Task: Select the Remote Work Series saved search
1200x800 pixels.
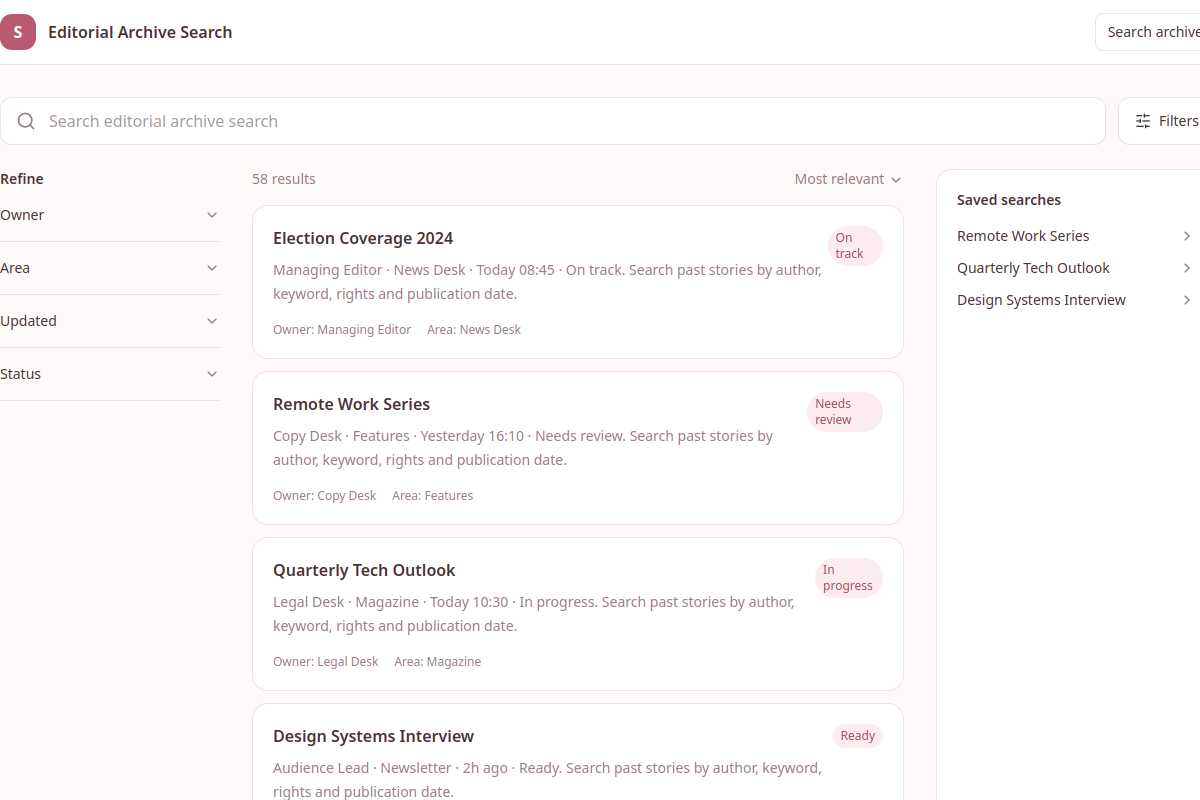Action: point(1023,236)
